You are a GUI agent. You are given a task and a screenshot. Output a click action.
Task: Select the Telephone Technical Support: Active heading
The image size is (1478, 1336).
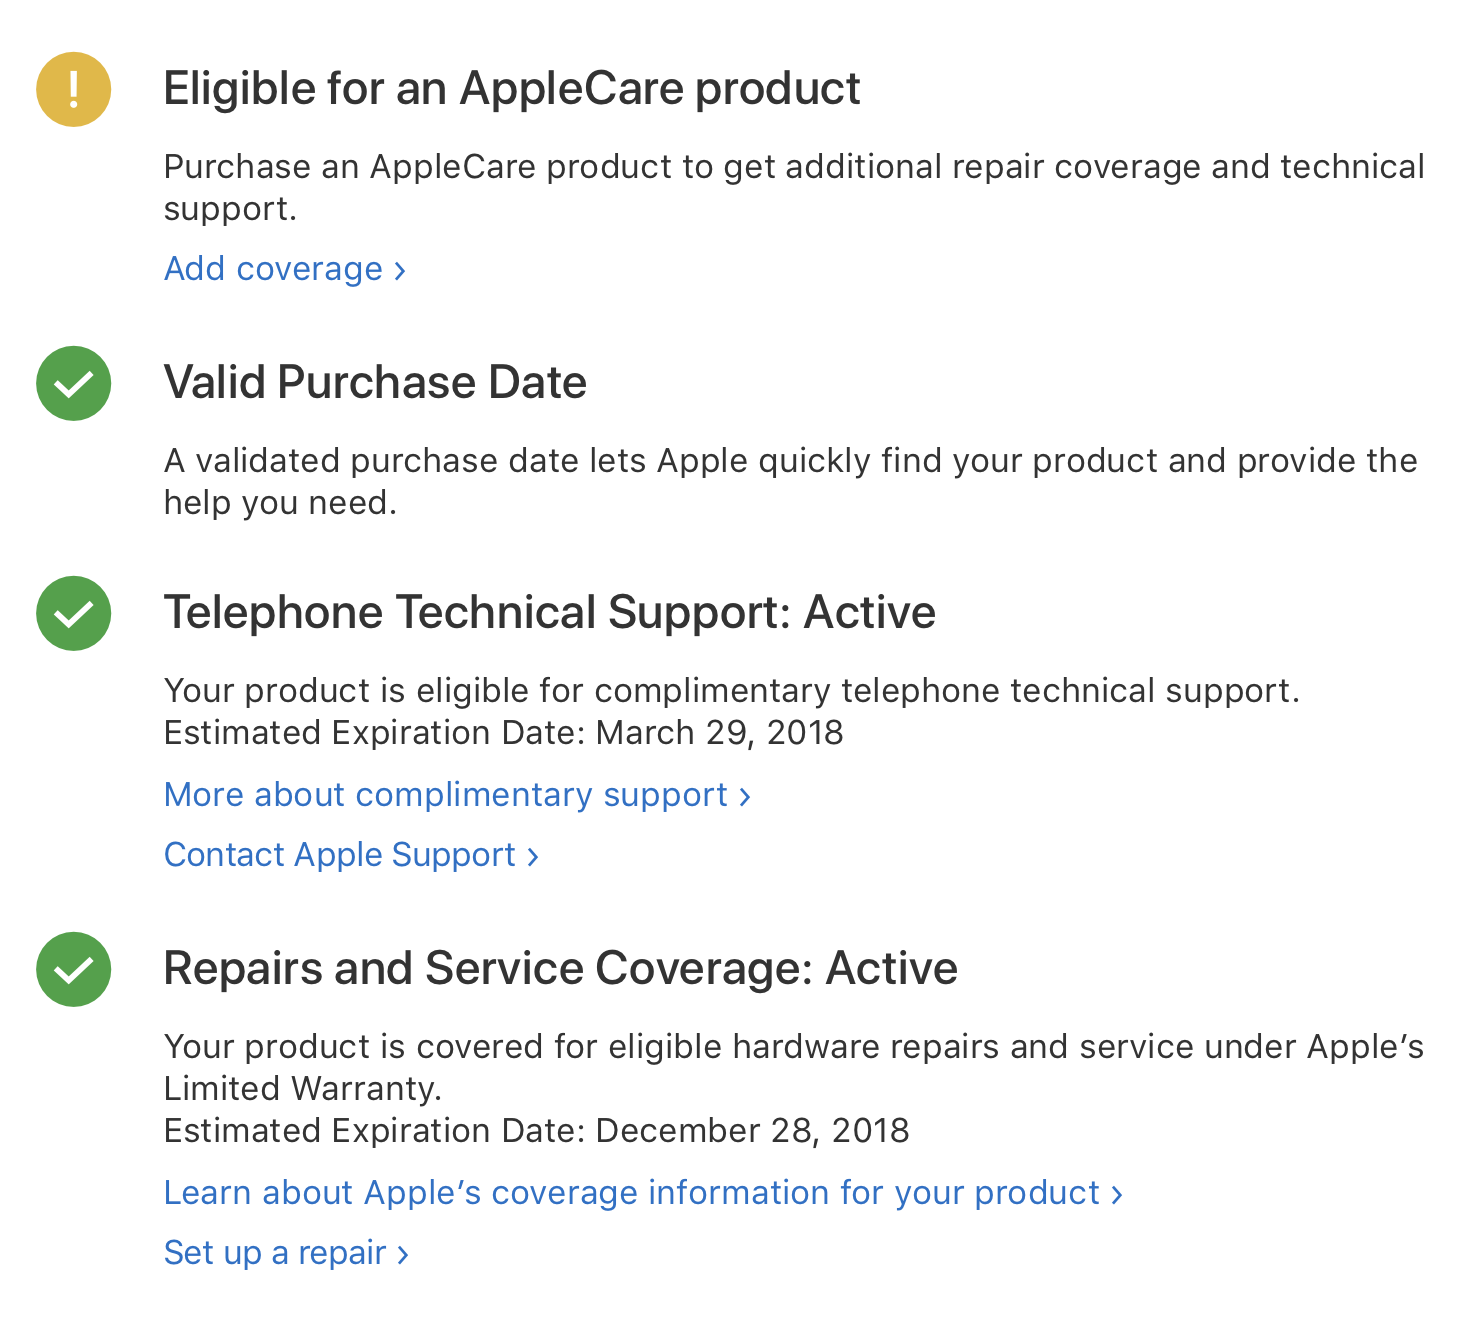[x=550, y=613]
